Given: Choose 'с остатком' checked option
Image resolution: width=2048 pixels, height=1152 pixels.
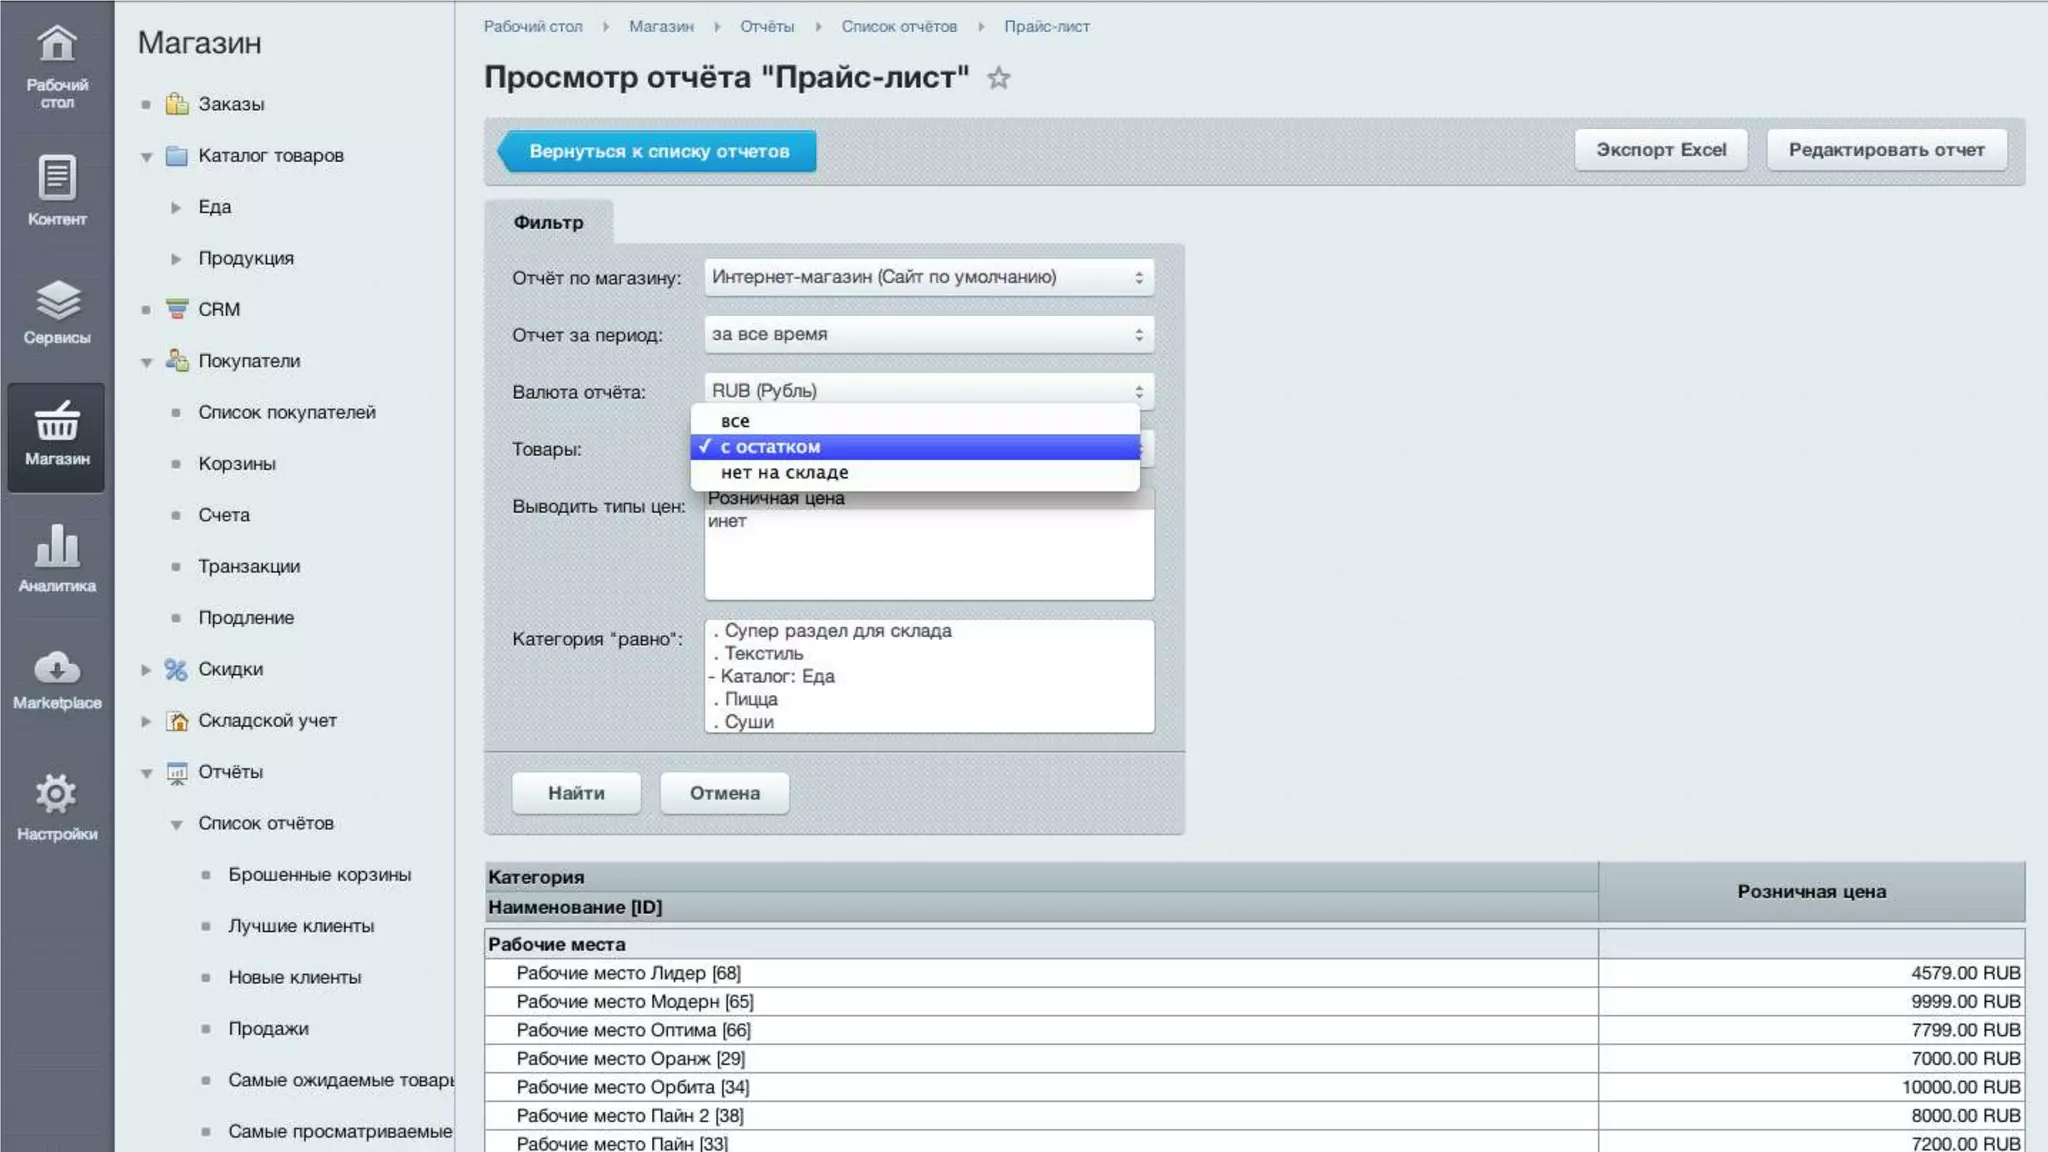Looking at the screenshot, I should click(770, 447).
